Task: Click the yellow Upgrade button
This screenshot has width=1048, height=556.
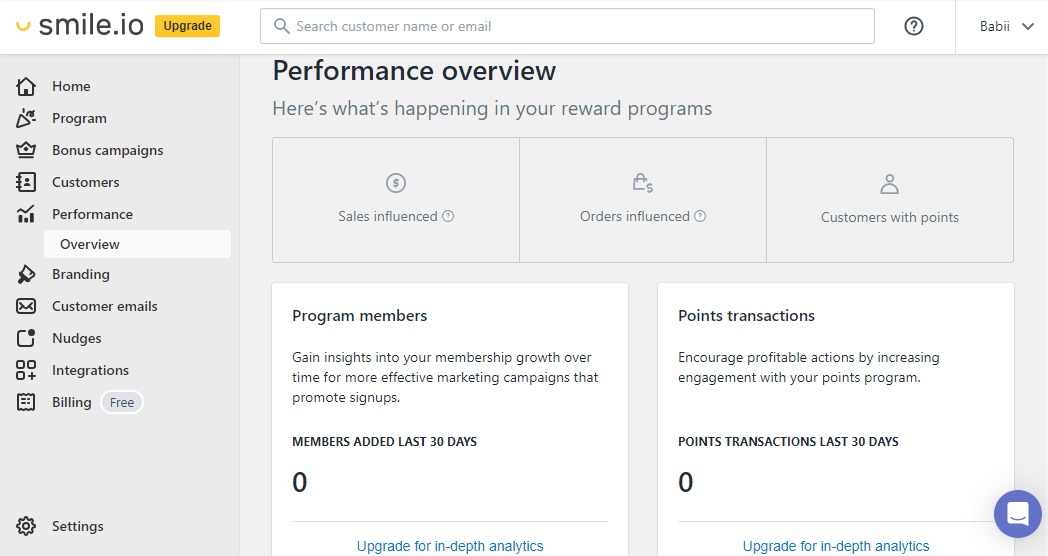Action: tap(187, 26)
